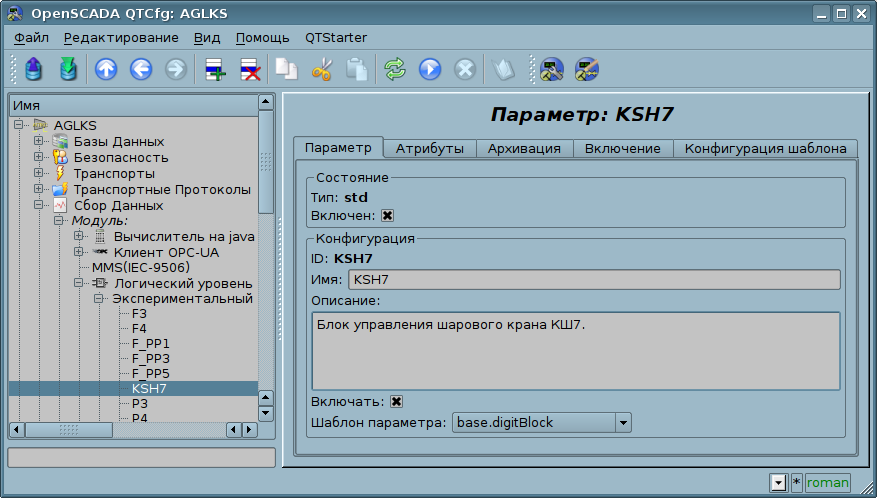The height and width of the screenshot is (498, 877).
Task: Click the AGLKS station icon in tree
Action: pyautogui.click(x=41, y=125)
